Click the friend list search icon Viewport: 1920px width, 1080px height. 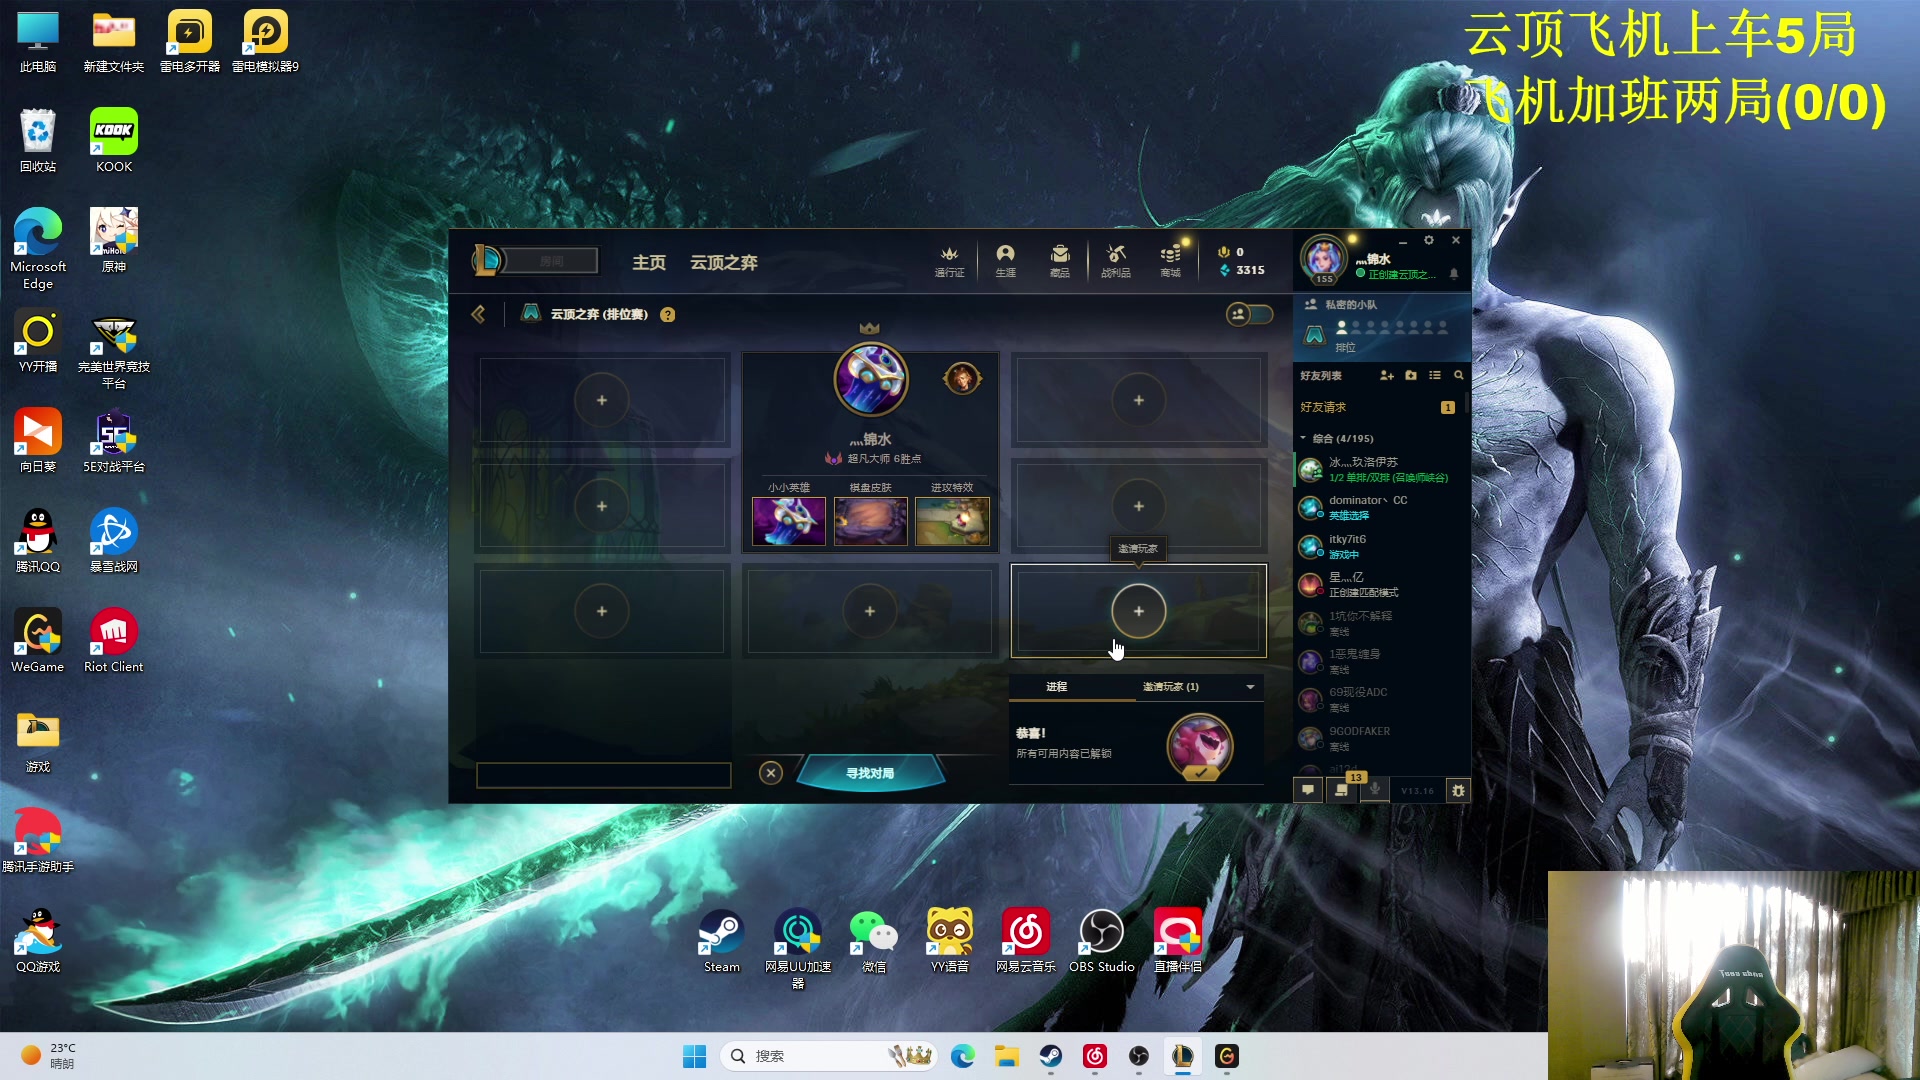tap(1458, 375)
